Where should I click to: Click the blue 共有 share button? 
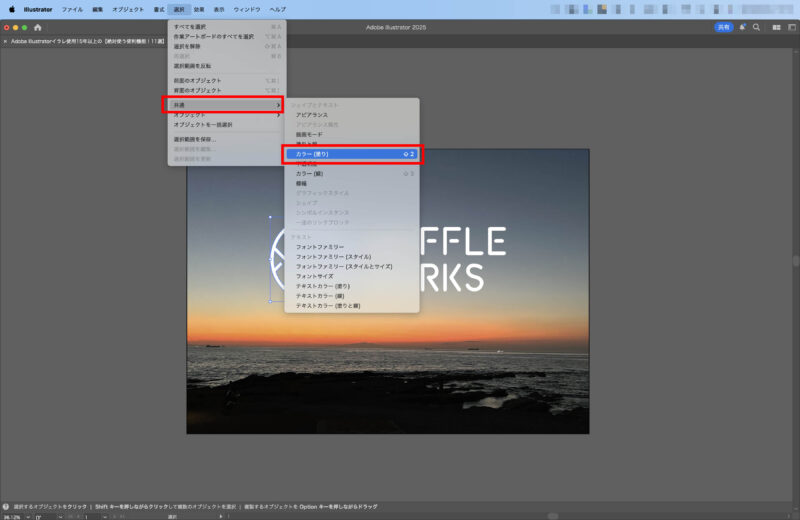click(x=723, y=27)
